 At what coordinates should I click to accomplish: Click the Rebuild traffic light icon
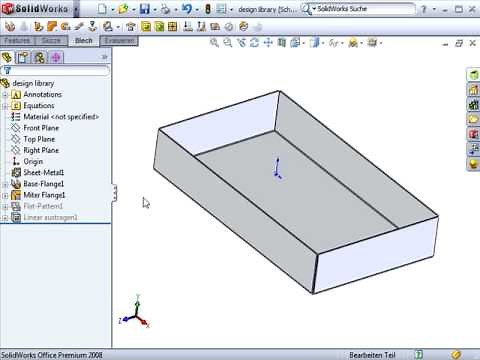207,9
